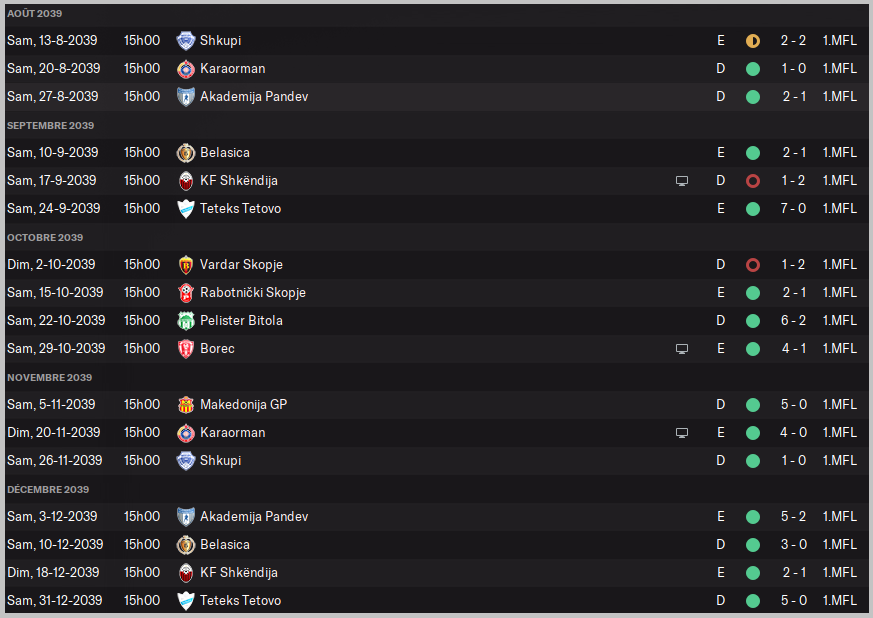The width and height of the screenshot is (873, 618).
Task: Click the red loss indicator on the Vardar Skopje match
Action: (x=753, y=265)
